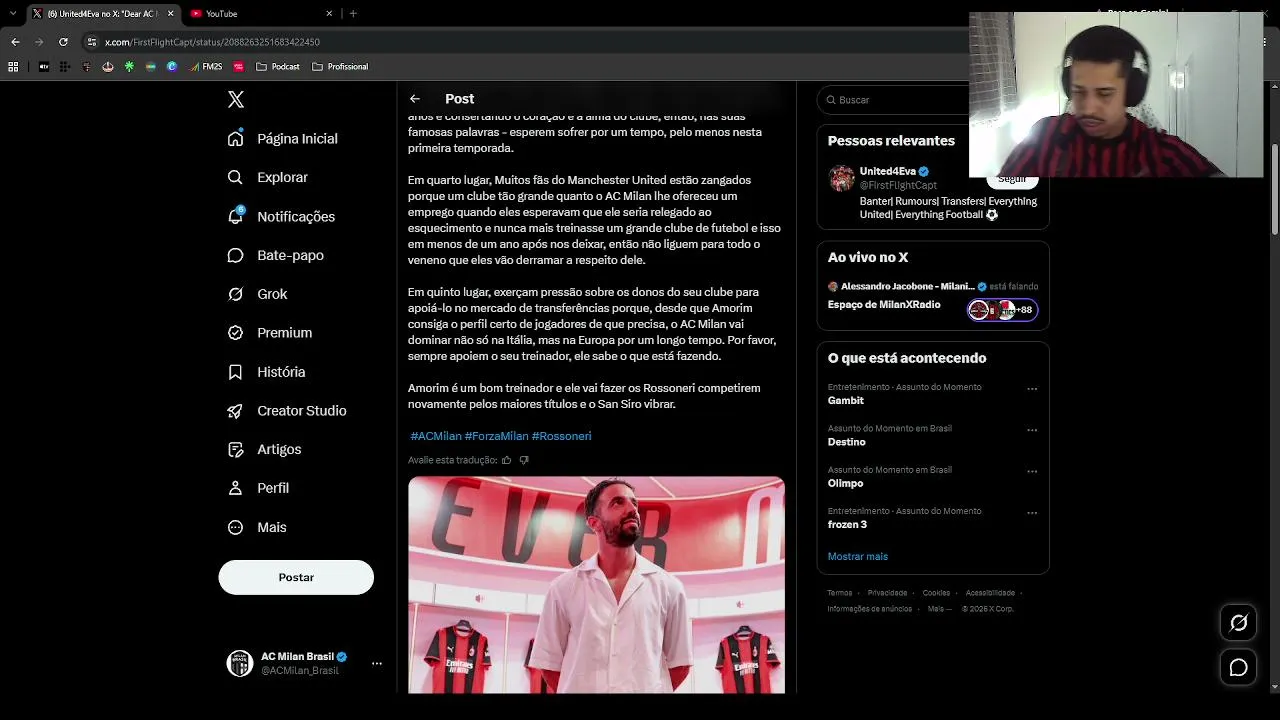Open Grok from the sidebar
1280x720 pixels.
click(x=258, y=294)
